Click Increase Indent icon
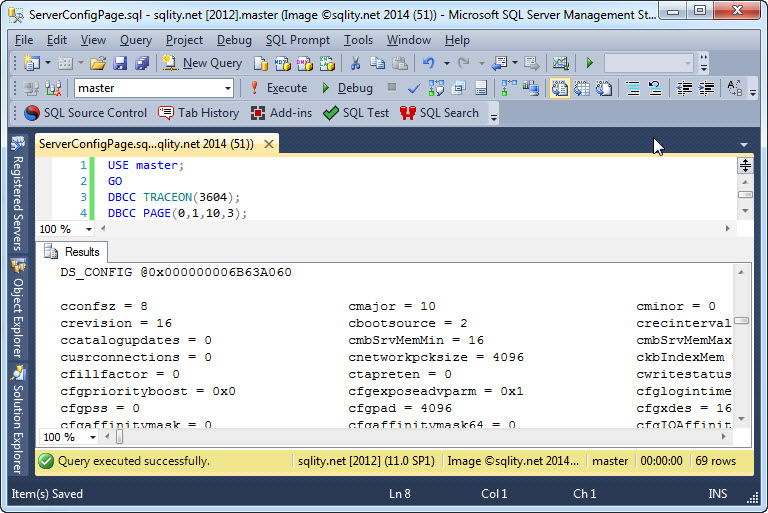Viewport: 768px width, 513px height. (x=706, y=88)
